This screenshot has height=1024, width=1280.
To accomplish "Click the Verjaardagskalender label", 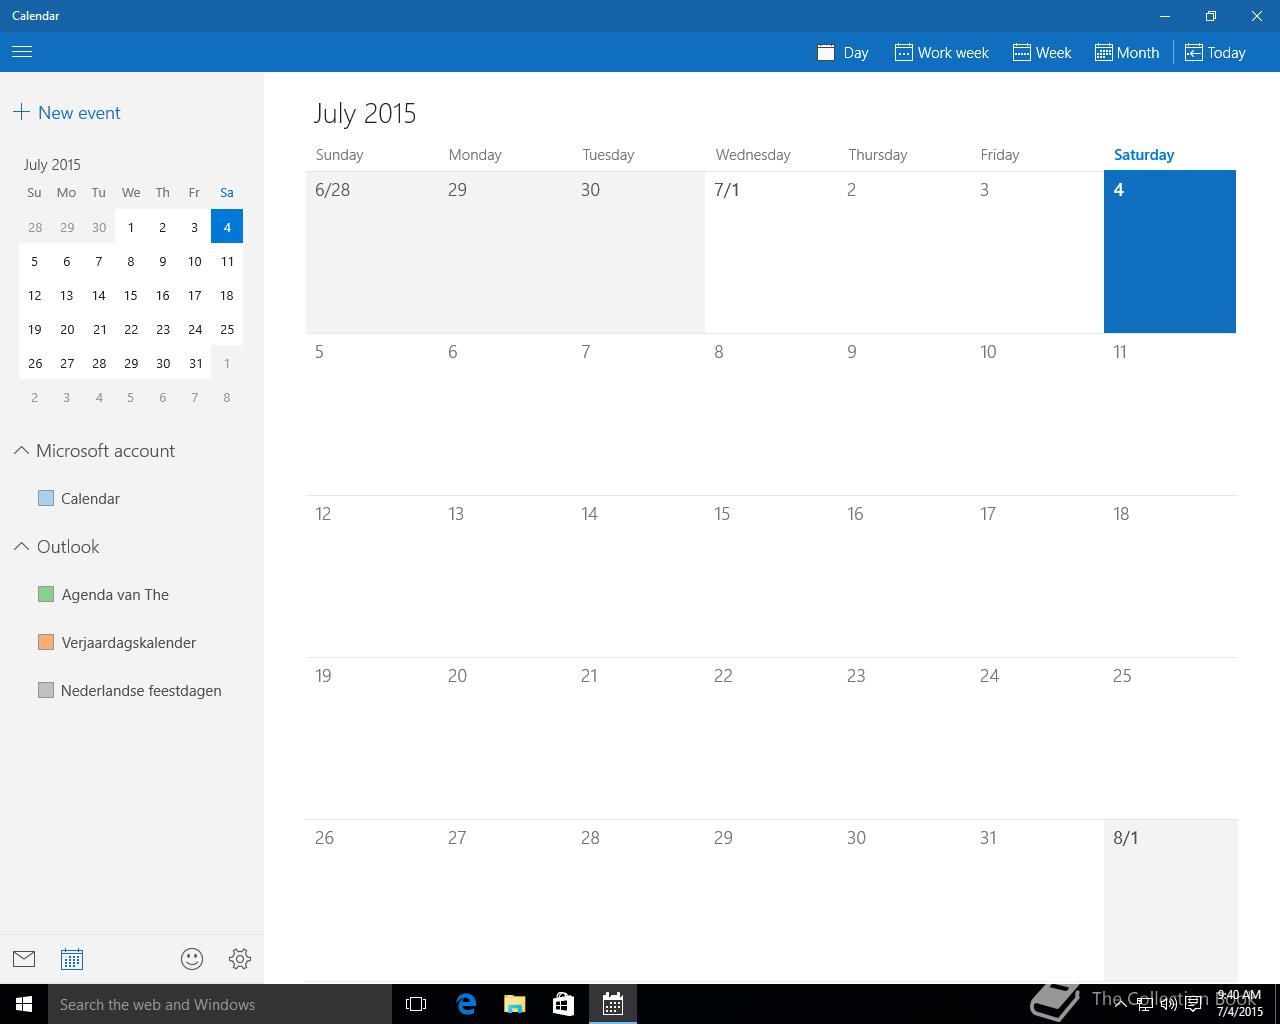I will point(128,642).
